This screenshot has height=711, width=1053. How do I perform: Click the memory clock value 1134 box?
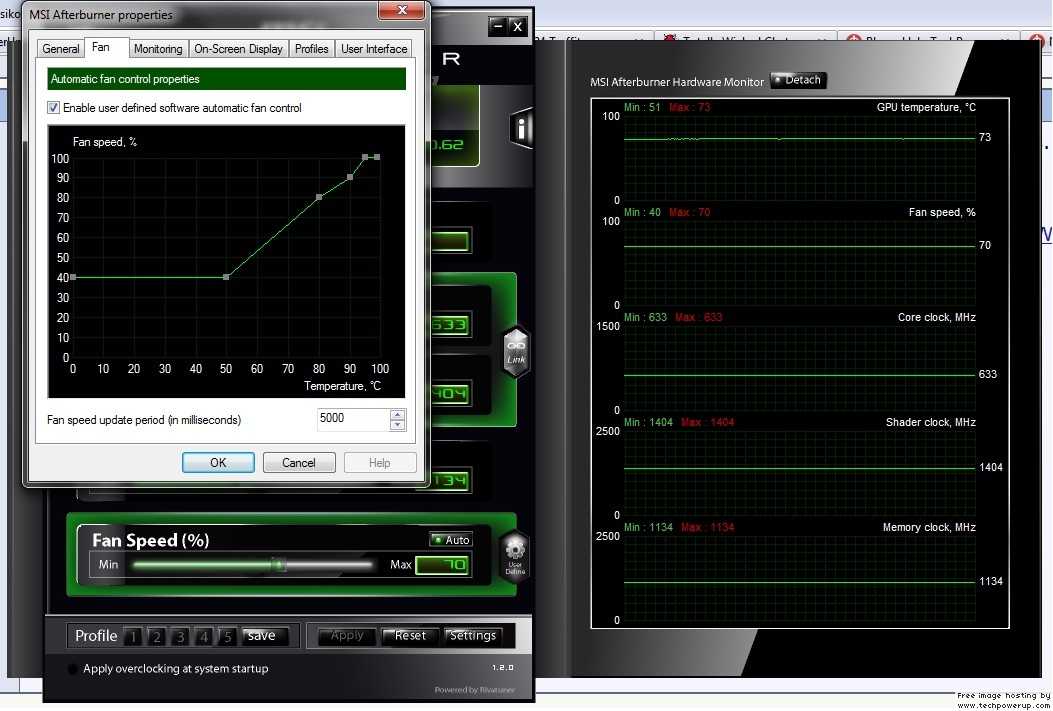445,481
